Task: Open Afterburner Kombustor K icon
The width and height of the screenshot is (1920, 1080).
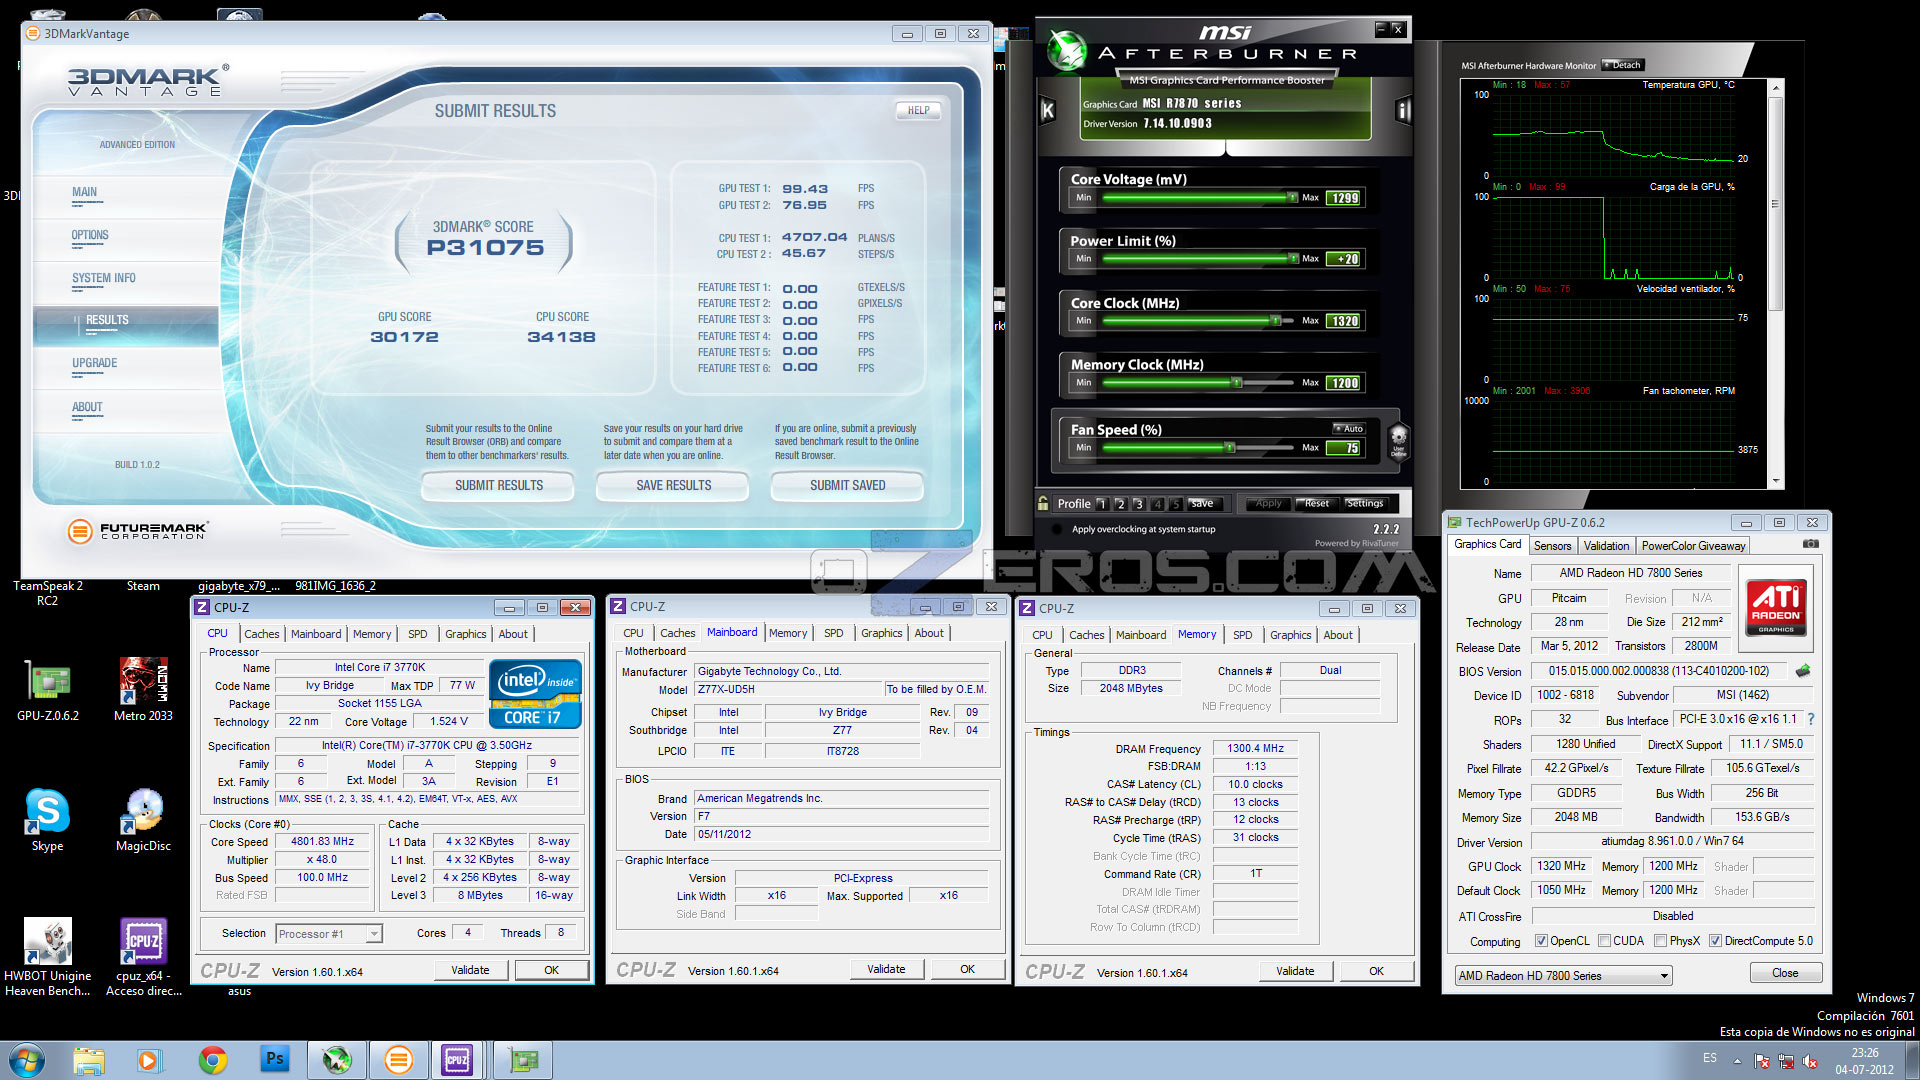Action: [x=1047, y=111]
